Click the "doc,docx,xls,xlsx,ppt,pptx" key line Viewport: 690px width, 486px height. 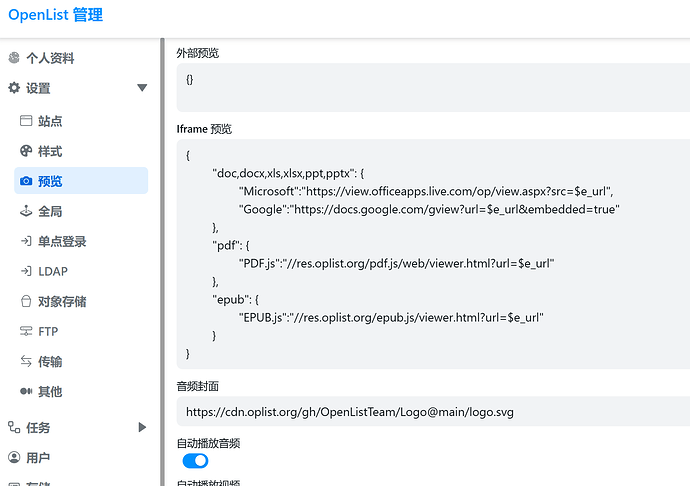click(288, 173)
